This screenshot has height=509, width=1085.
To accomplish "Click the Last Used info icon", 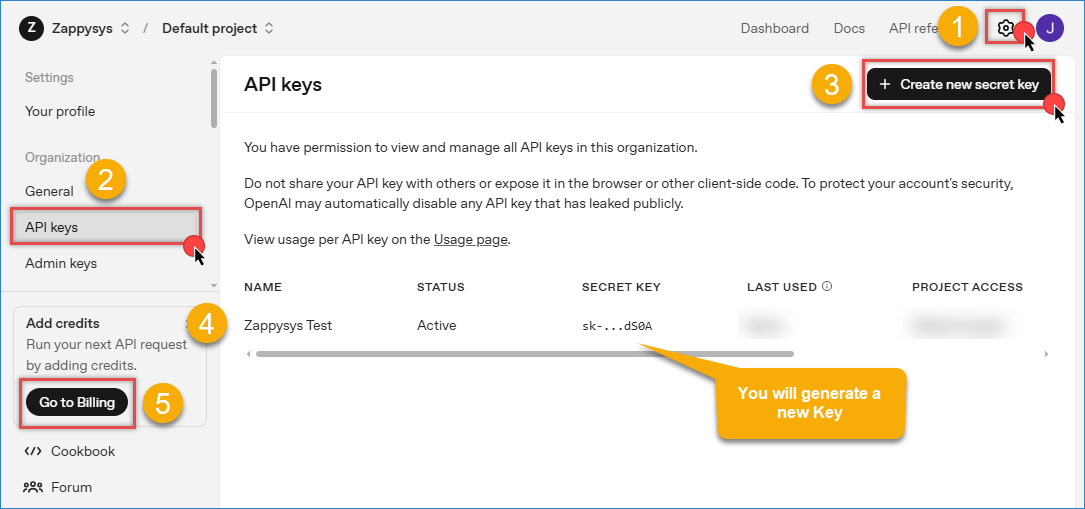I will pos(827,287).
